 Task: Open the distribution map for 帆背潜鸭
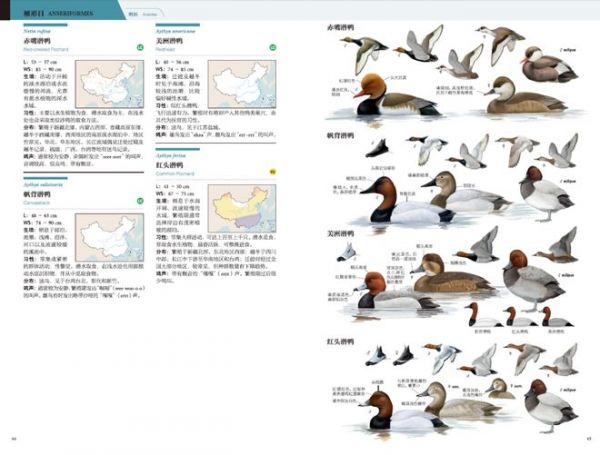pyautogui.click(x=109, y=238)
